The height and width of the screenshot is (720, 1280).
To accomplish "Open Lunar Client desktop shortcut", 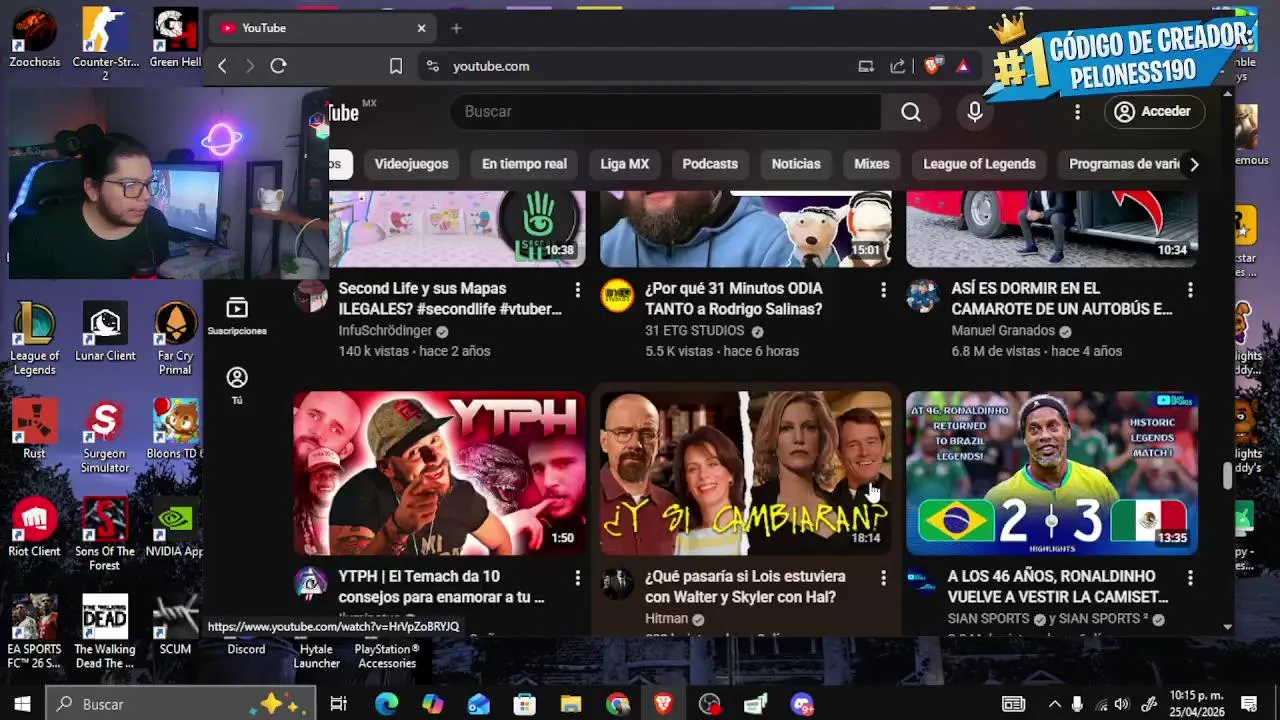I will 105,332.
